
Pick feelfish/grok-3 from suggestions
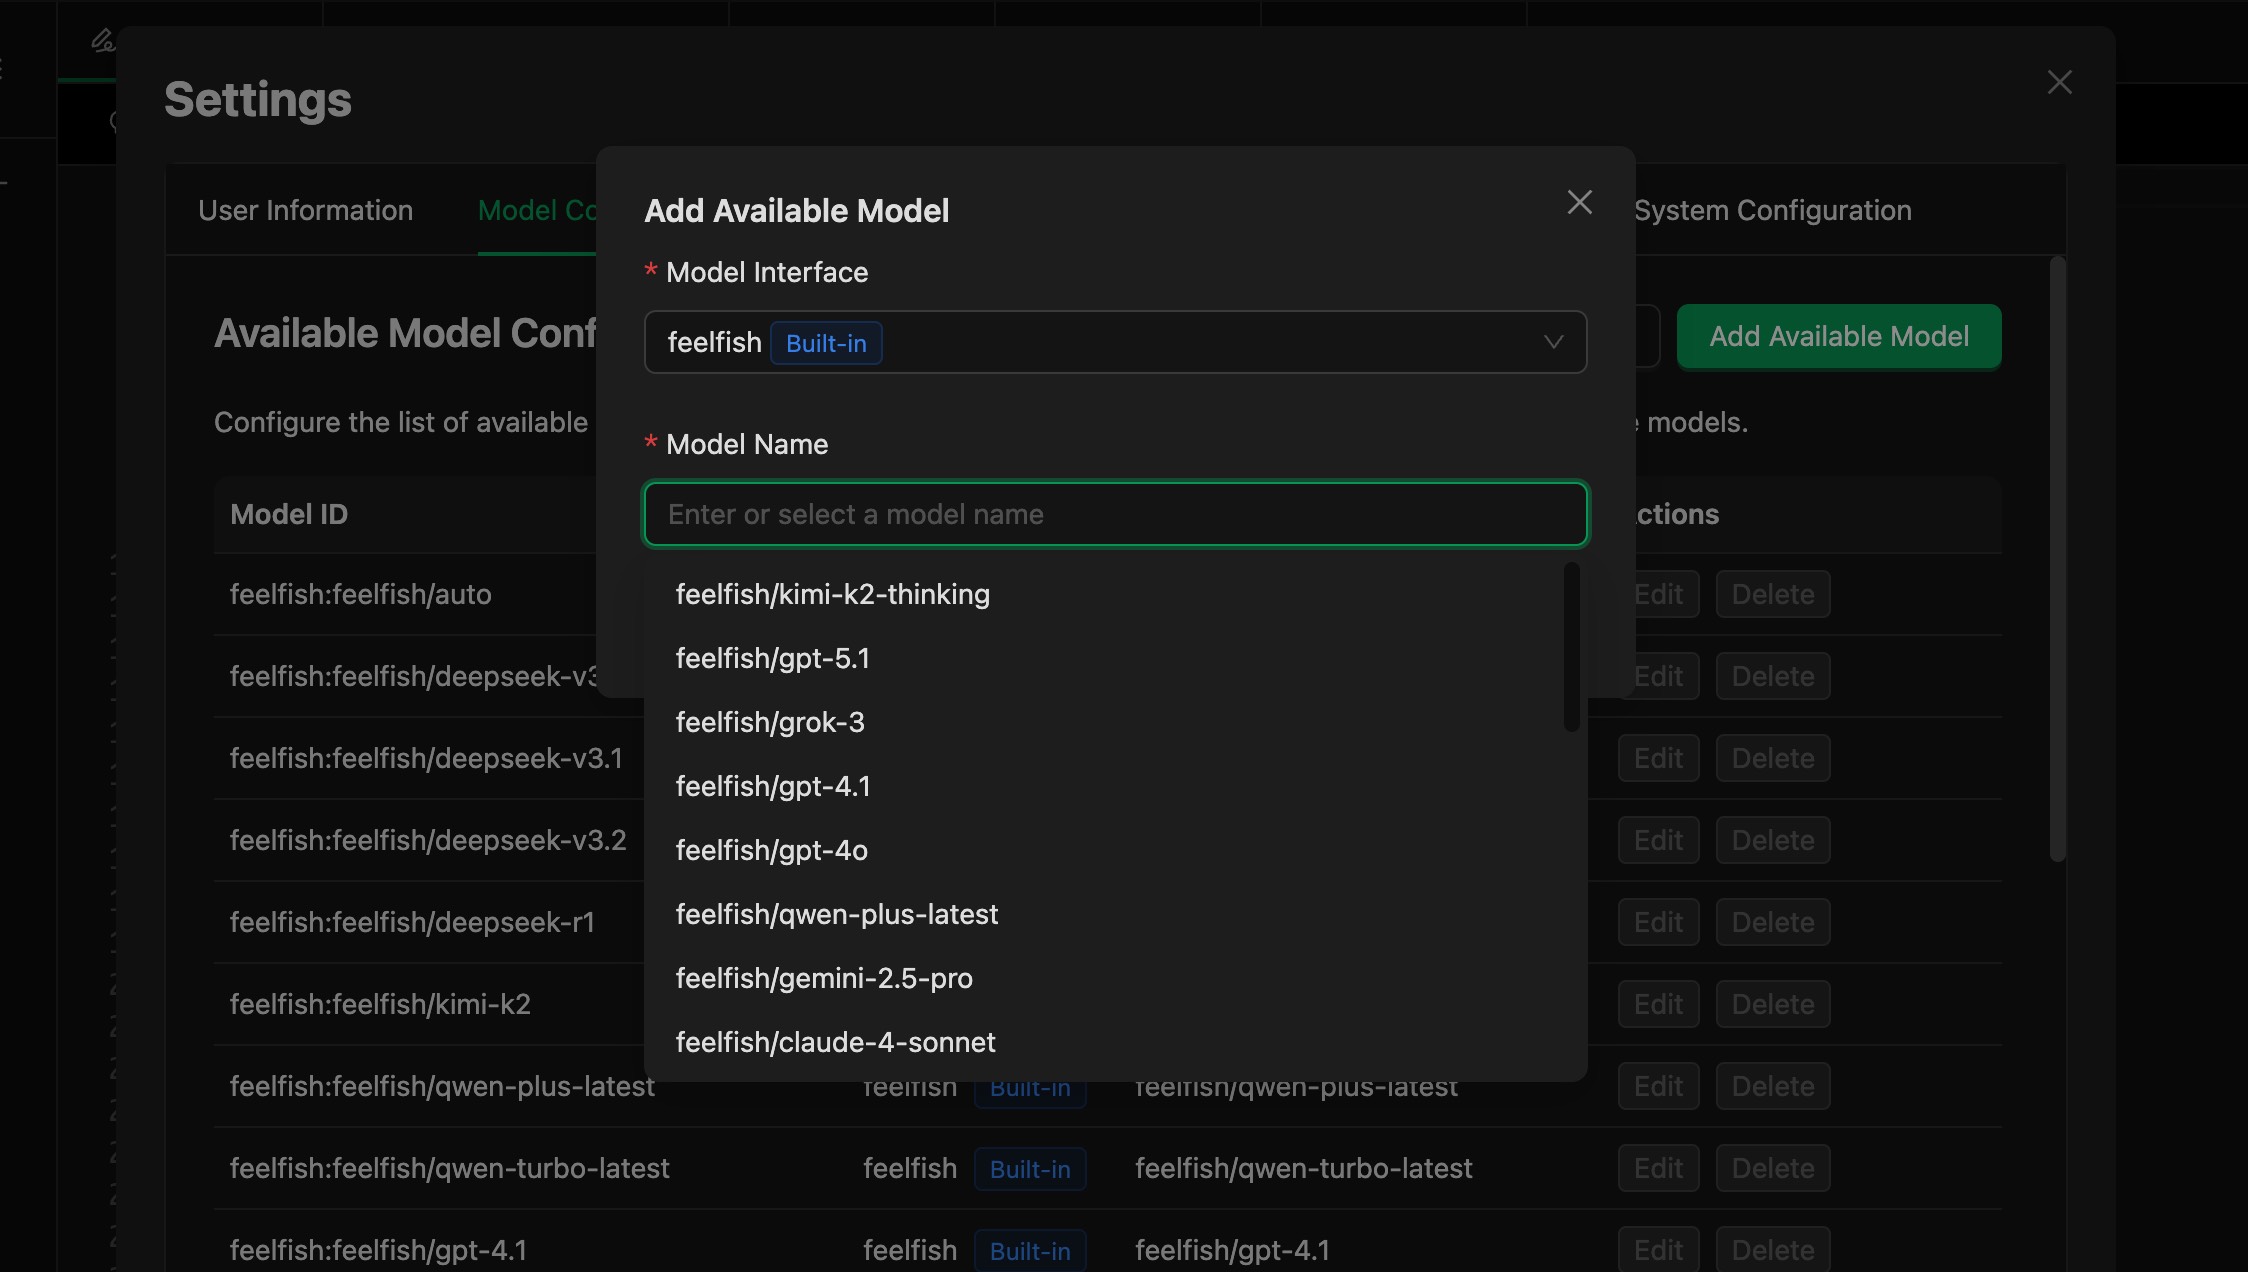770,723
